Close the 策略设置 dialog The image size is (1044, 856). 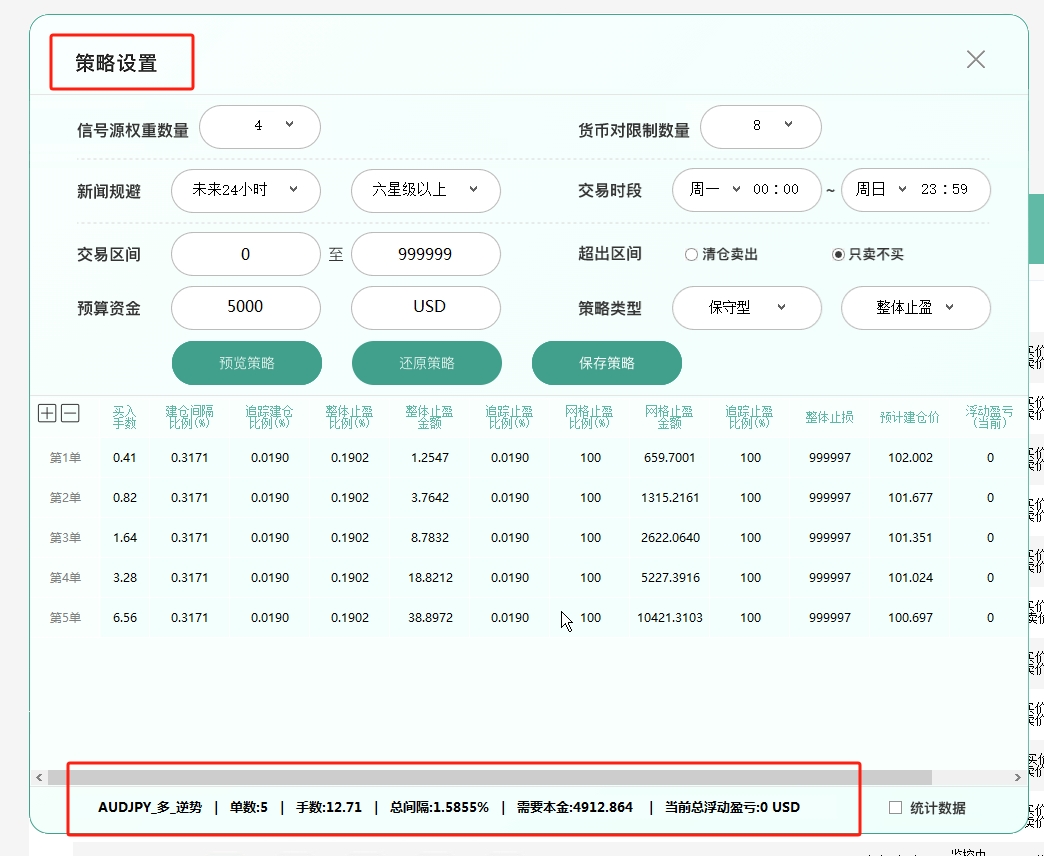[x=975, y=59]
